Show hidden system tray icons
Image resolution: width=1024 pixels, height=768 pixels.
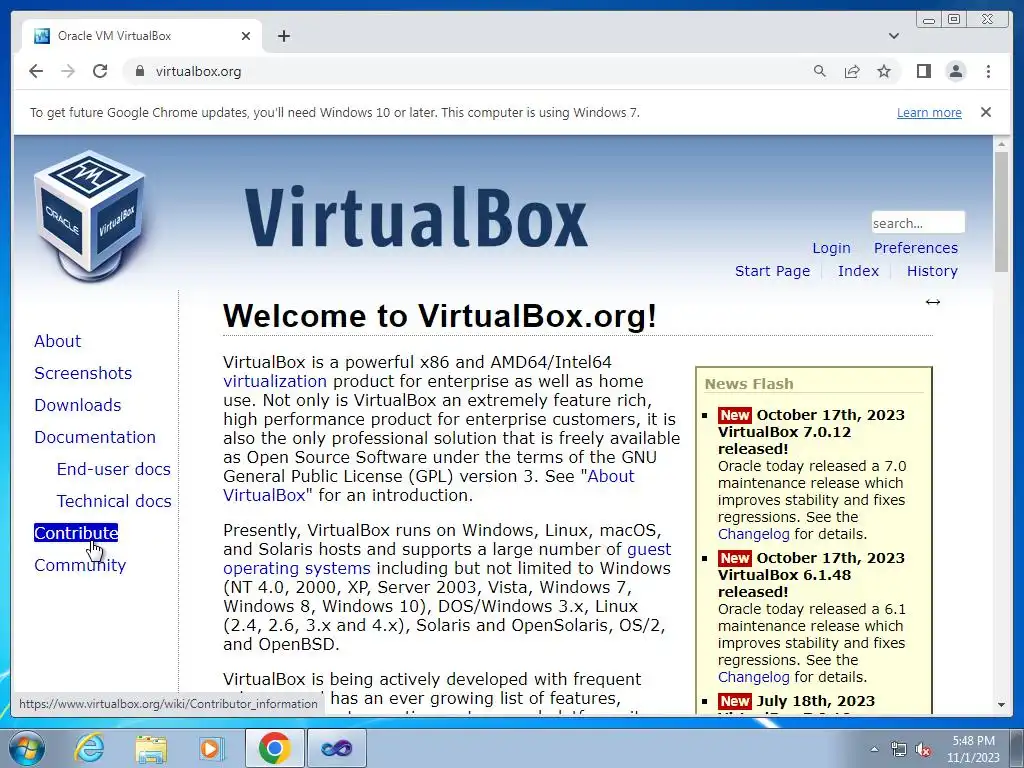click(x=874, y=749)
